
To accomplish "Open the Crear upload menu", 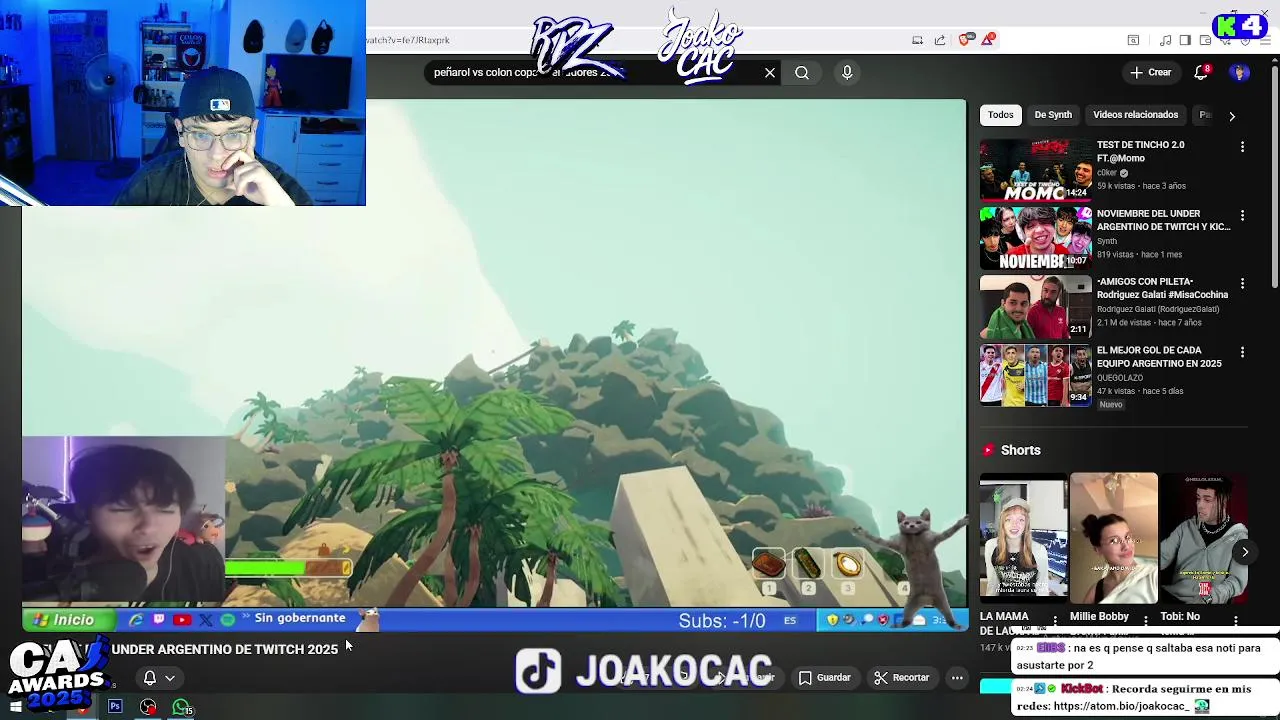I will click(1150, 72).
